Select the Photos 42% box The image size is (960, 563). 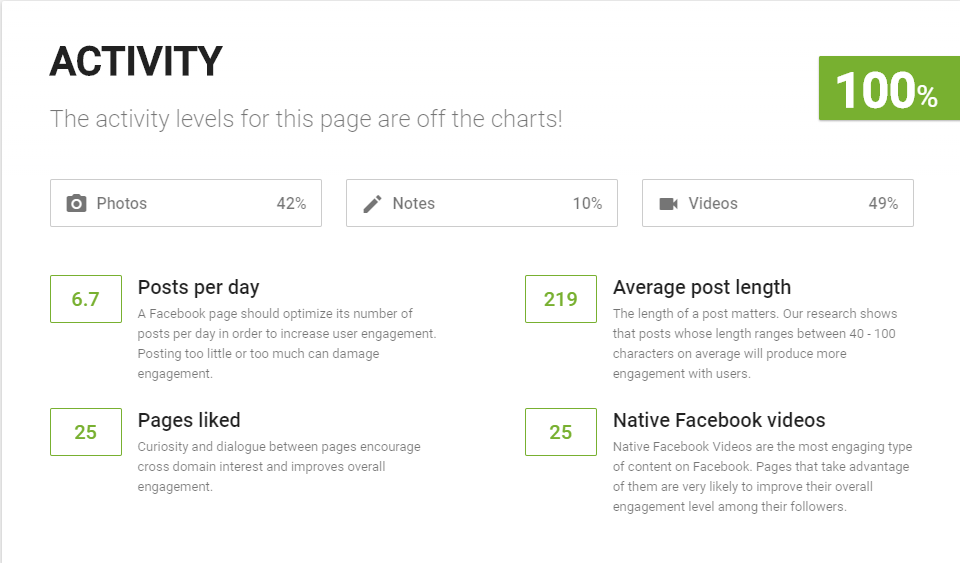(186, 203)
